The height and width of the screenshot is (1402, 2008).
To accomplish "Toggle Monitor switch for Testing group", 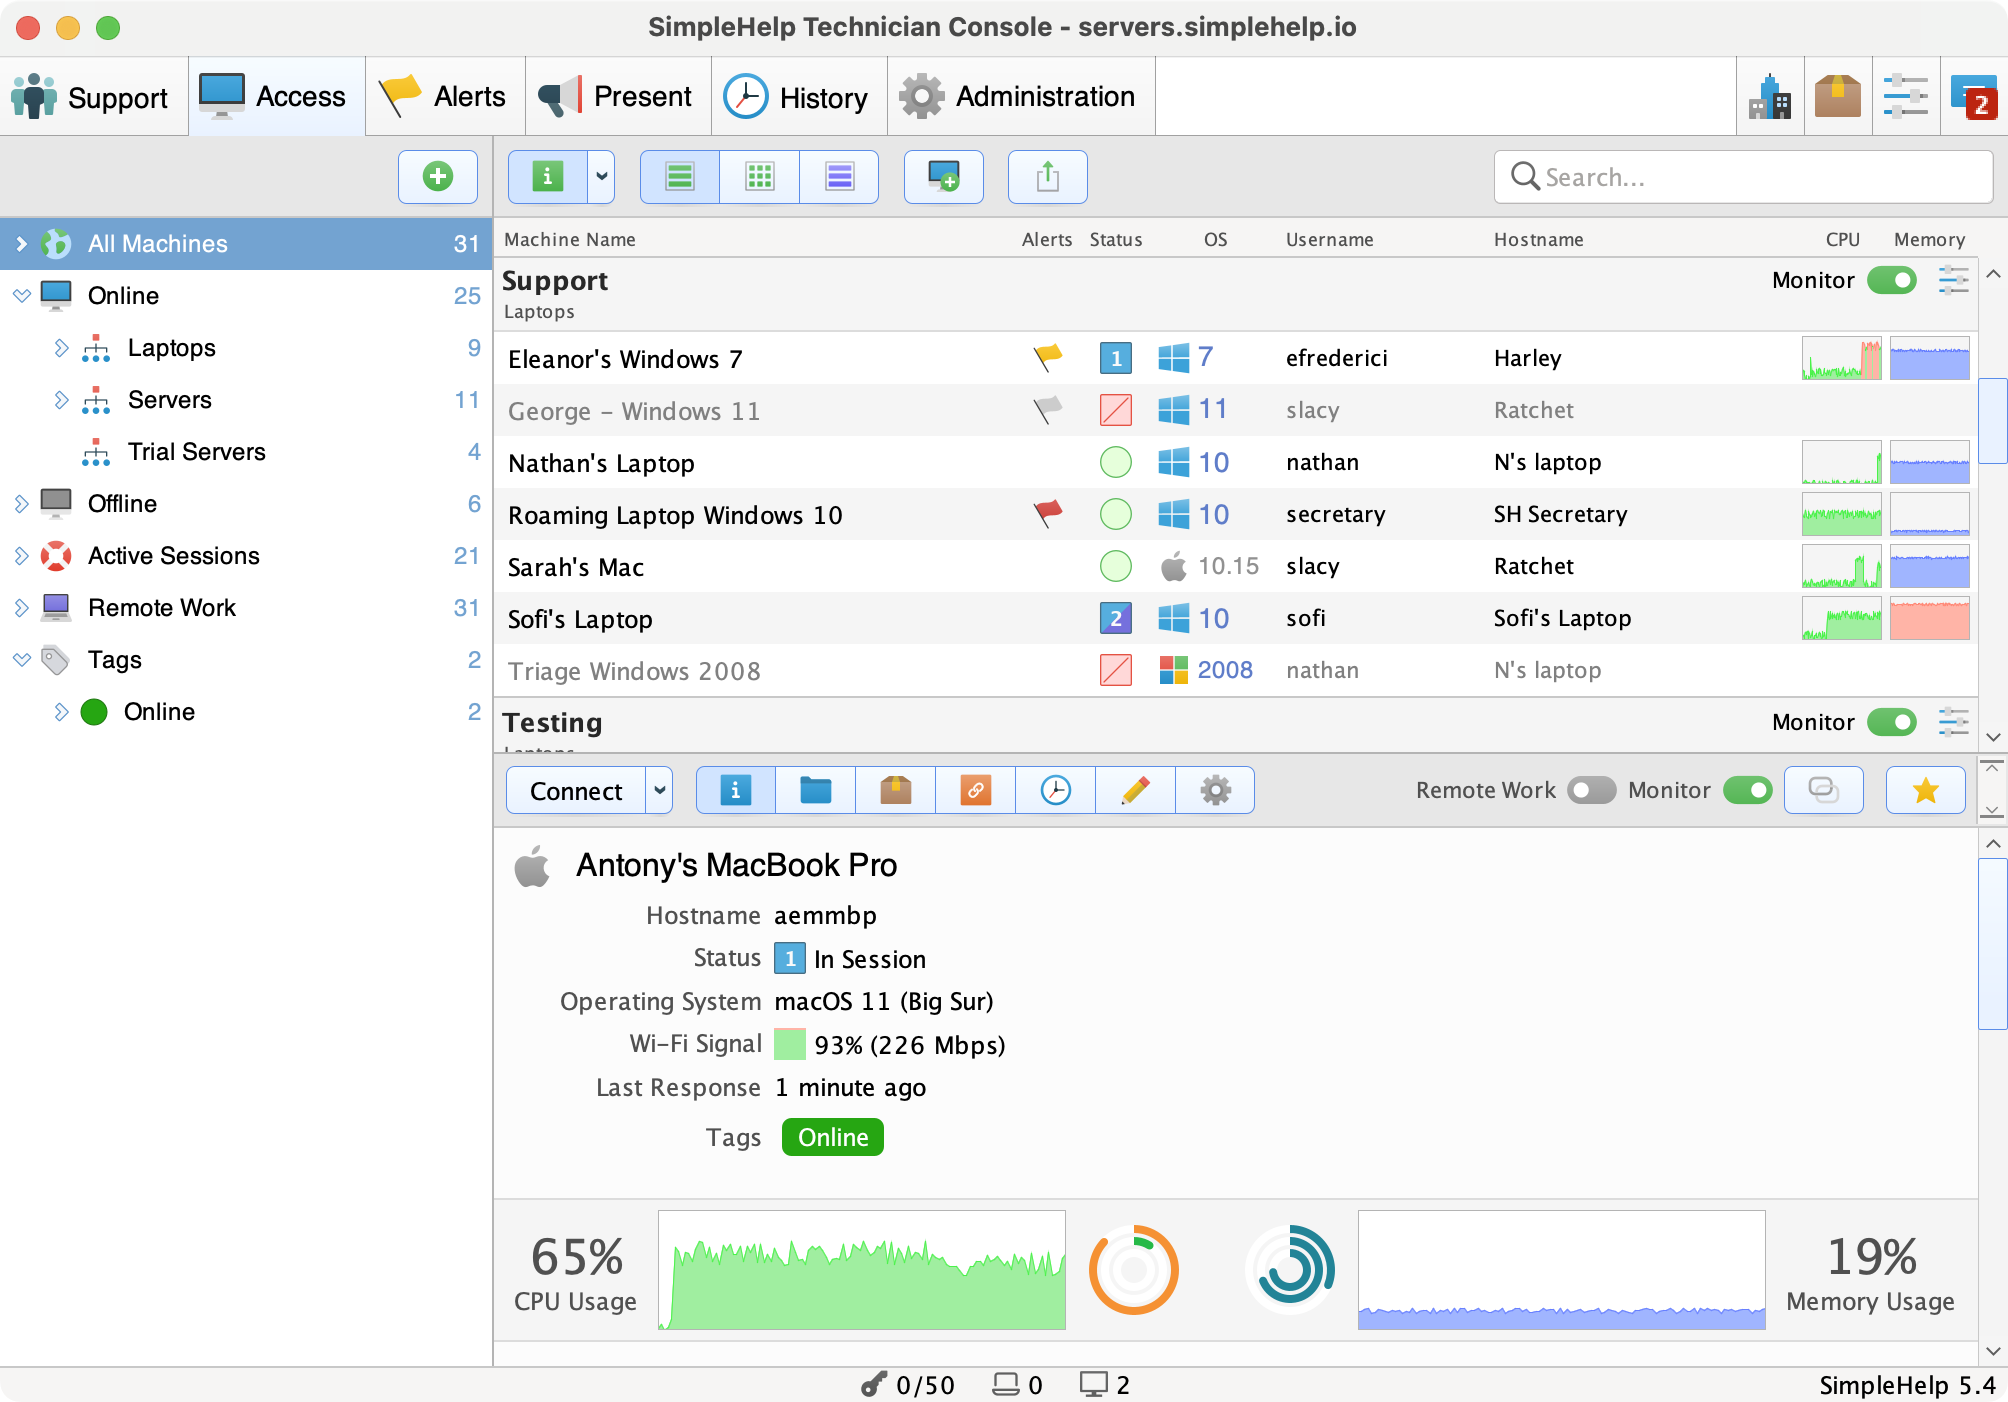I will [1892, 722].
